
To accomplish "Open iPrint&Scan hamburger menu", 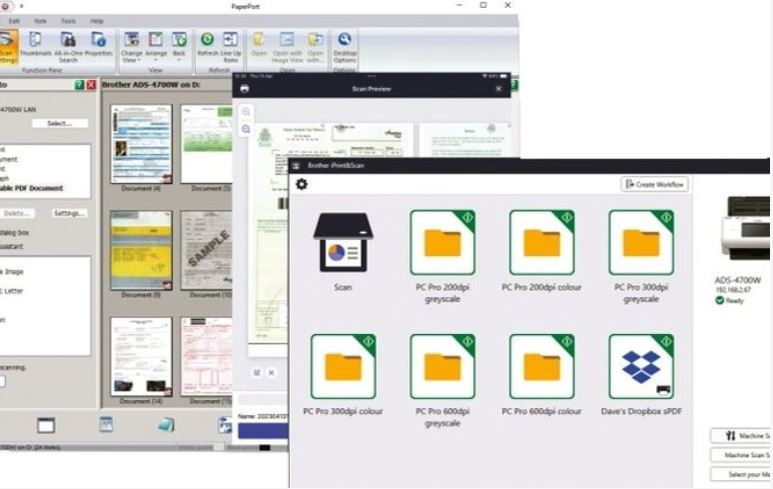I will [x=296, y=166].
